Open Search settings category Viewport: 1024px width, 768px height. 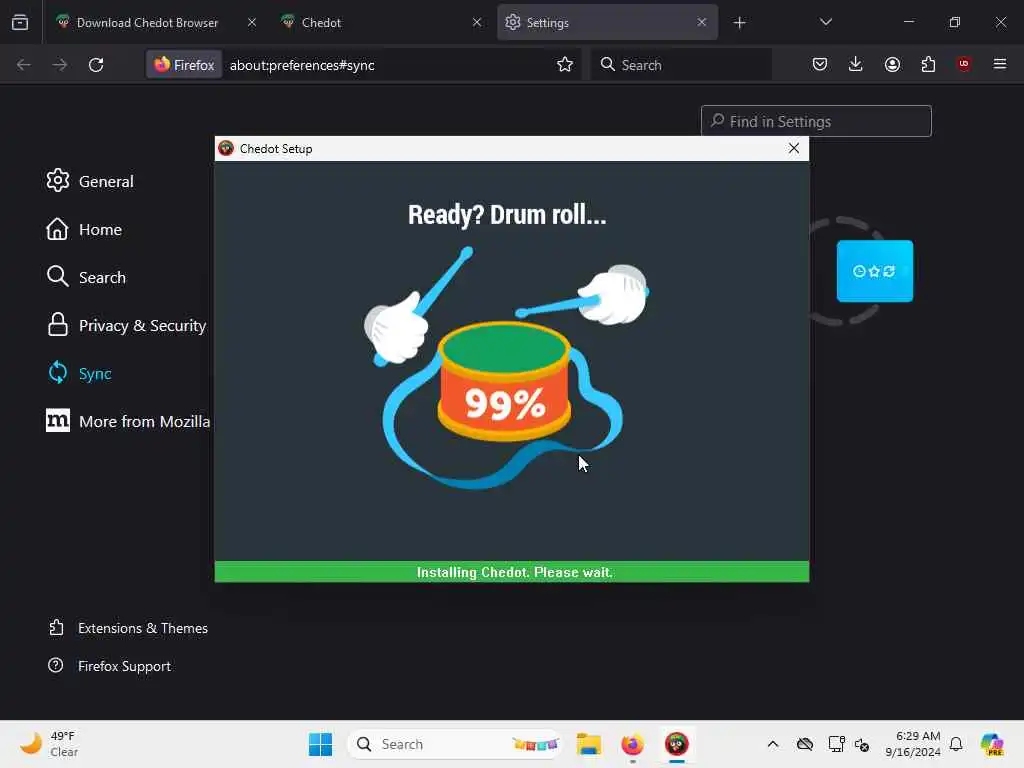point(86,277)
